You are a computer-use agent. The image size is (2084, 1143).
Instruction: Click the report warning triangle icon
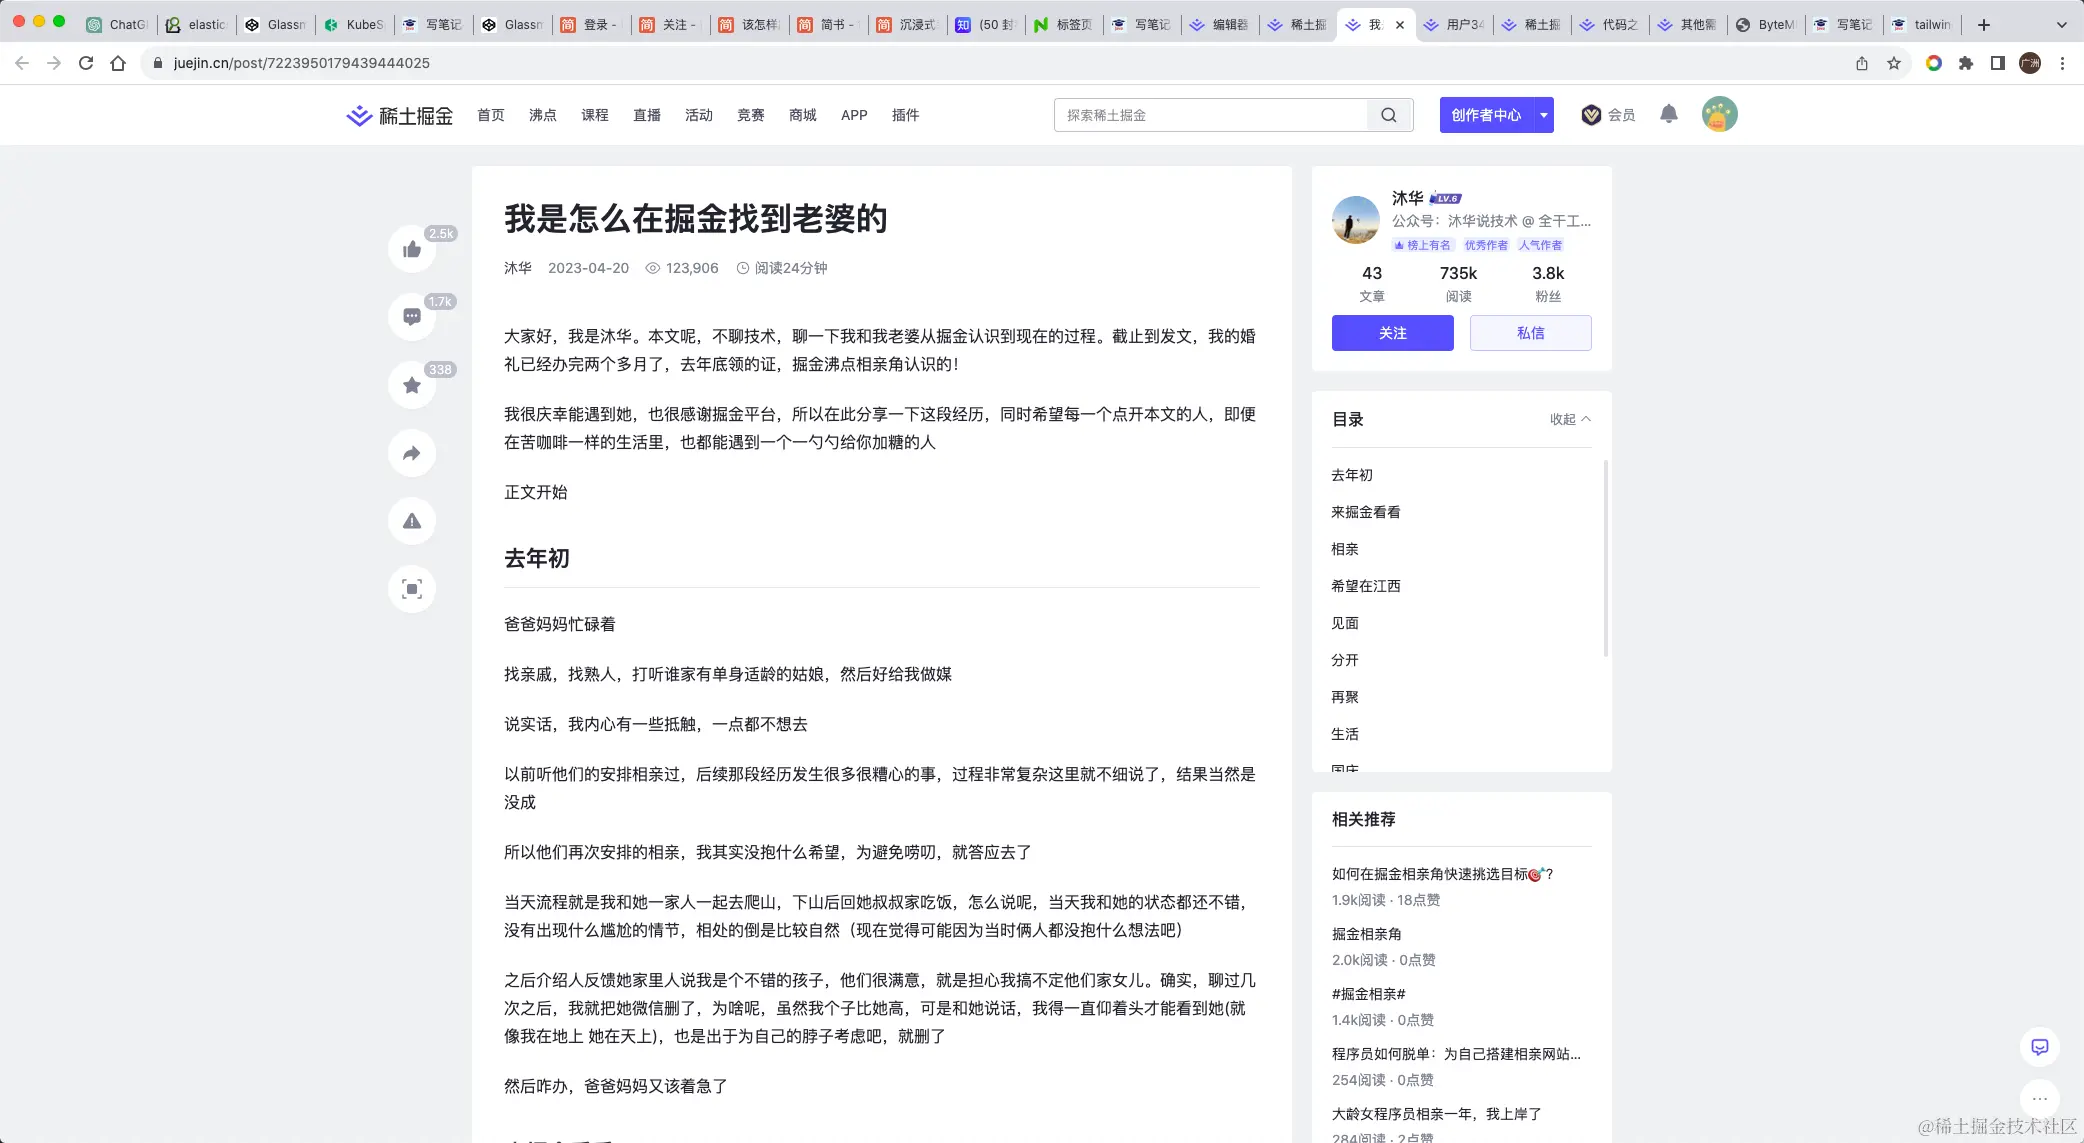pos(412,521)
